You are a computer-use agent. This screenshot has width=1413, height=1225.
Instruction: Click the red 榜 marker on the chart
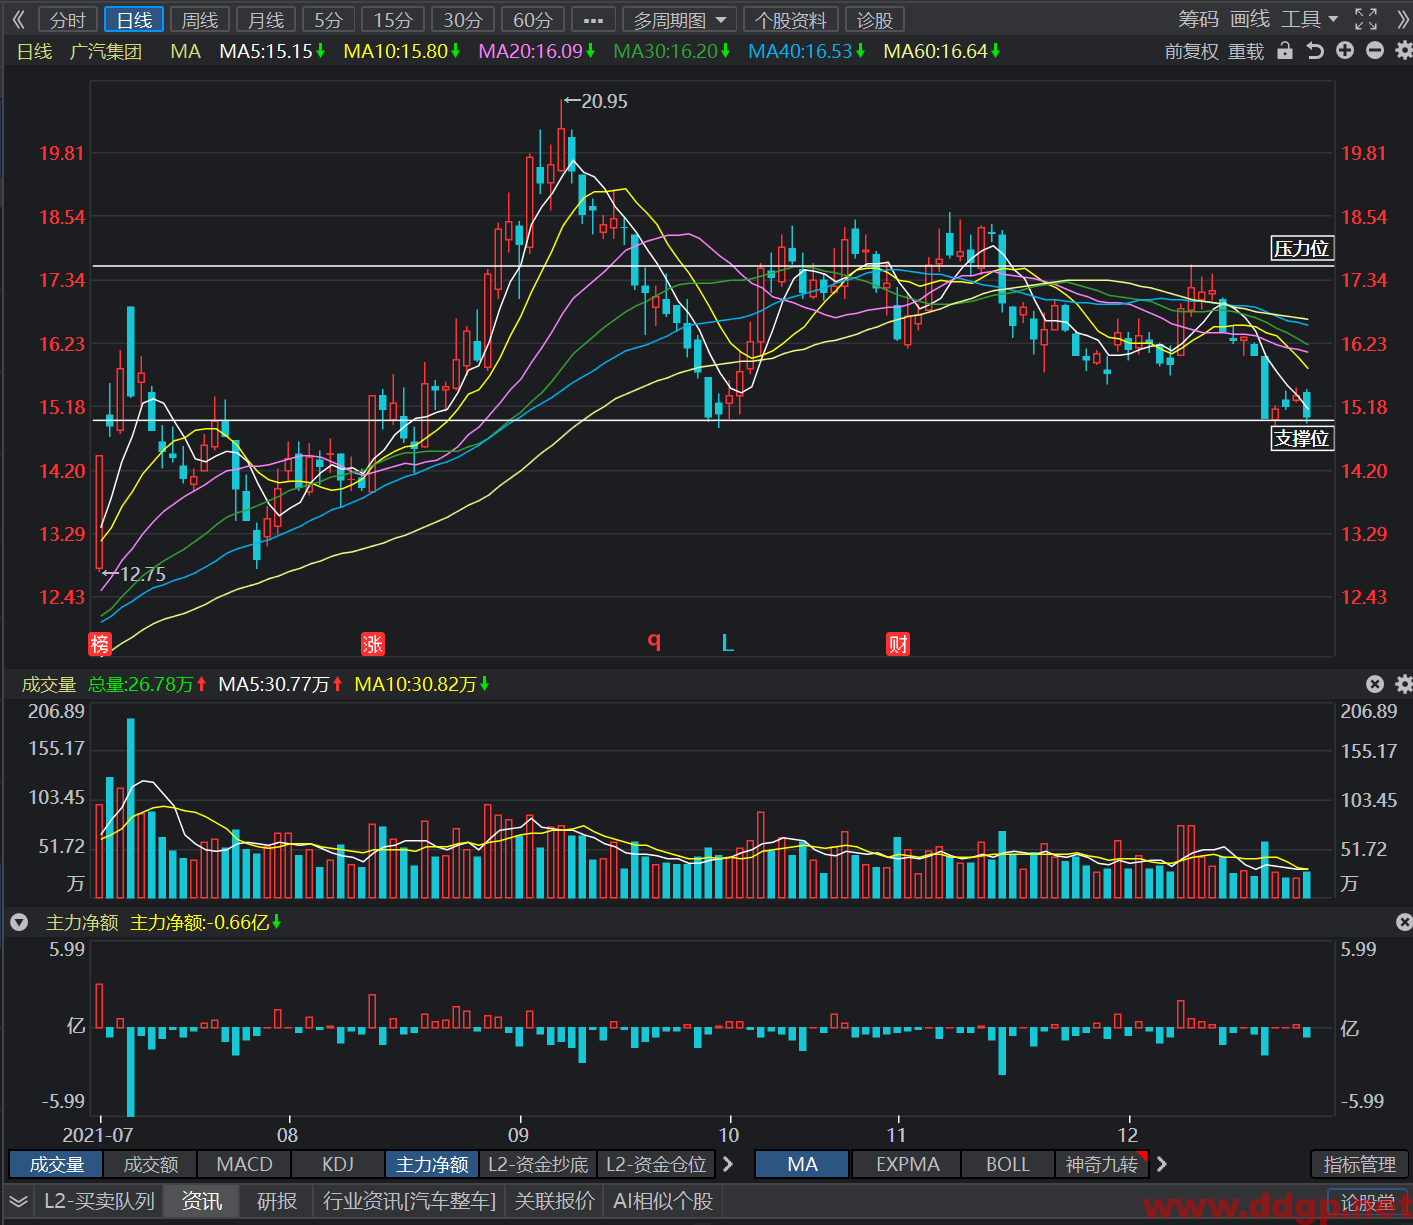click(99, 644)
